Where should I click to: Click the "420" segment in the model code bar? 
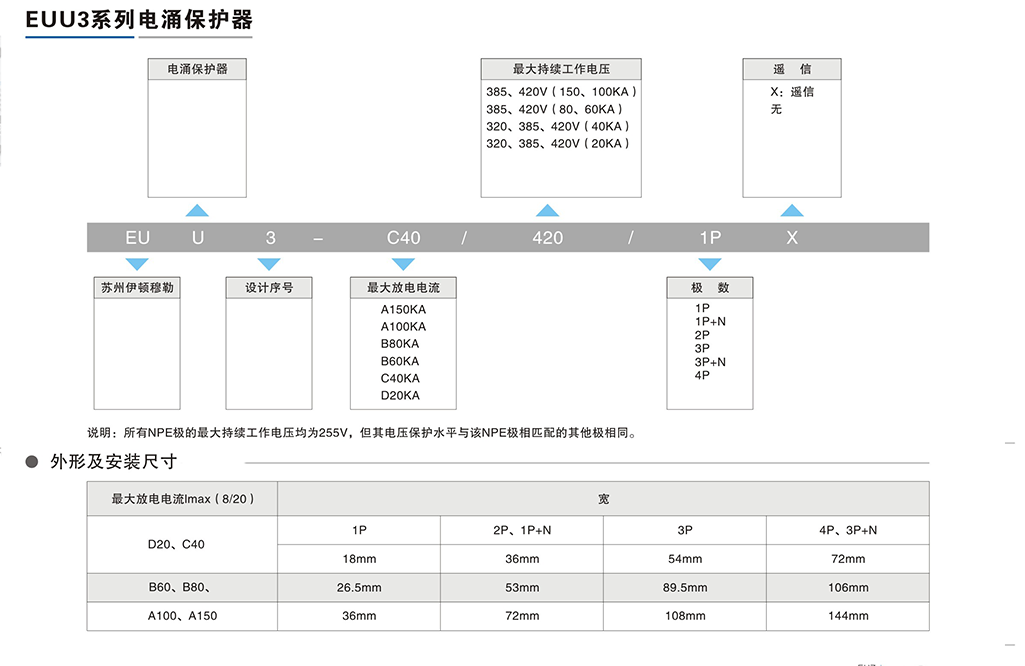tap(546, 237)
